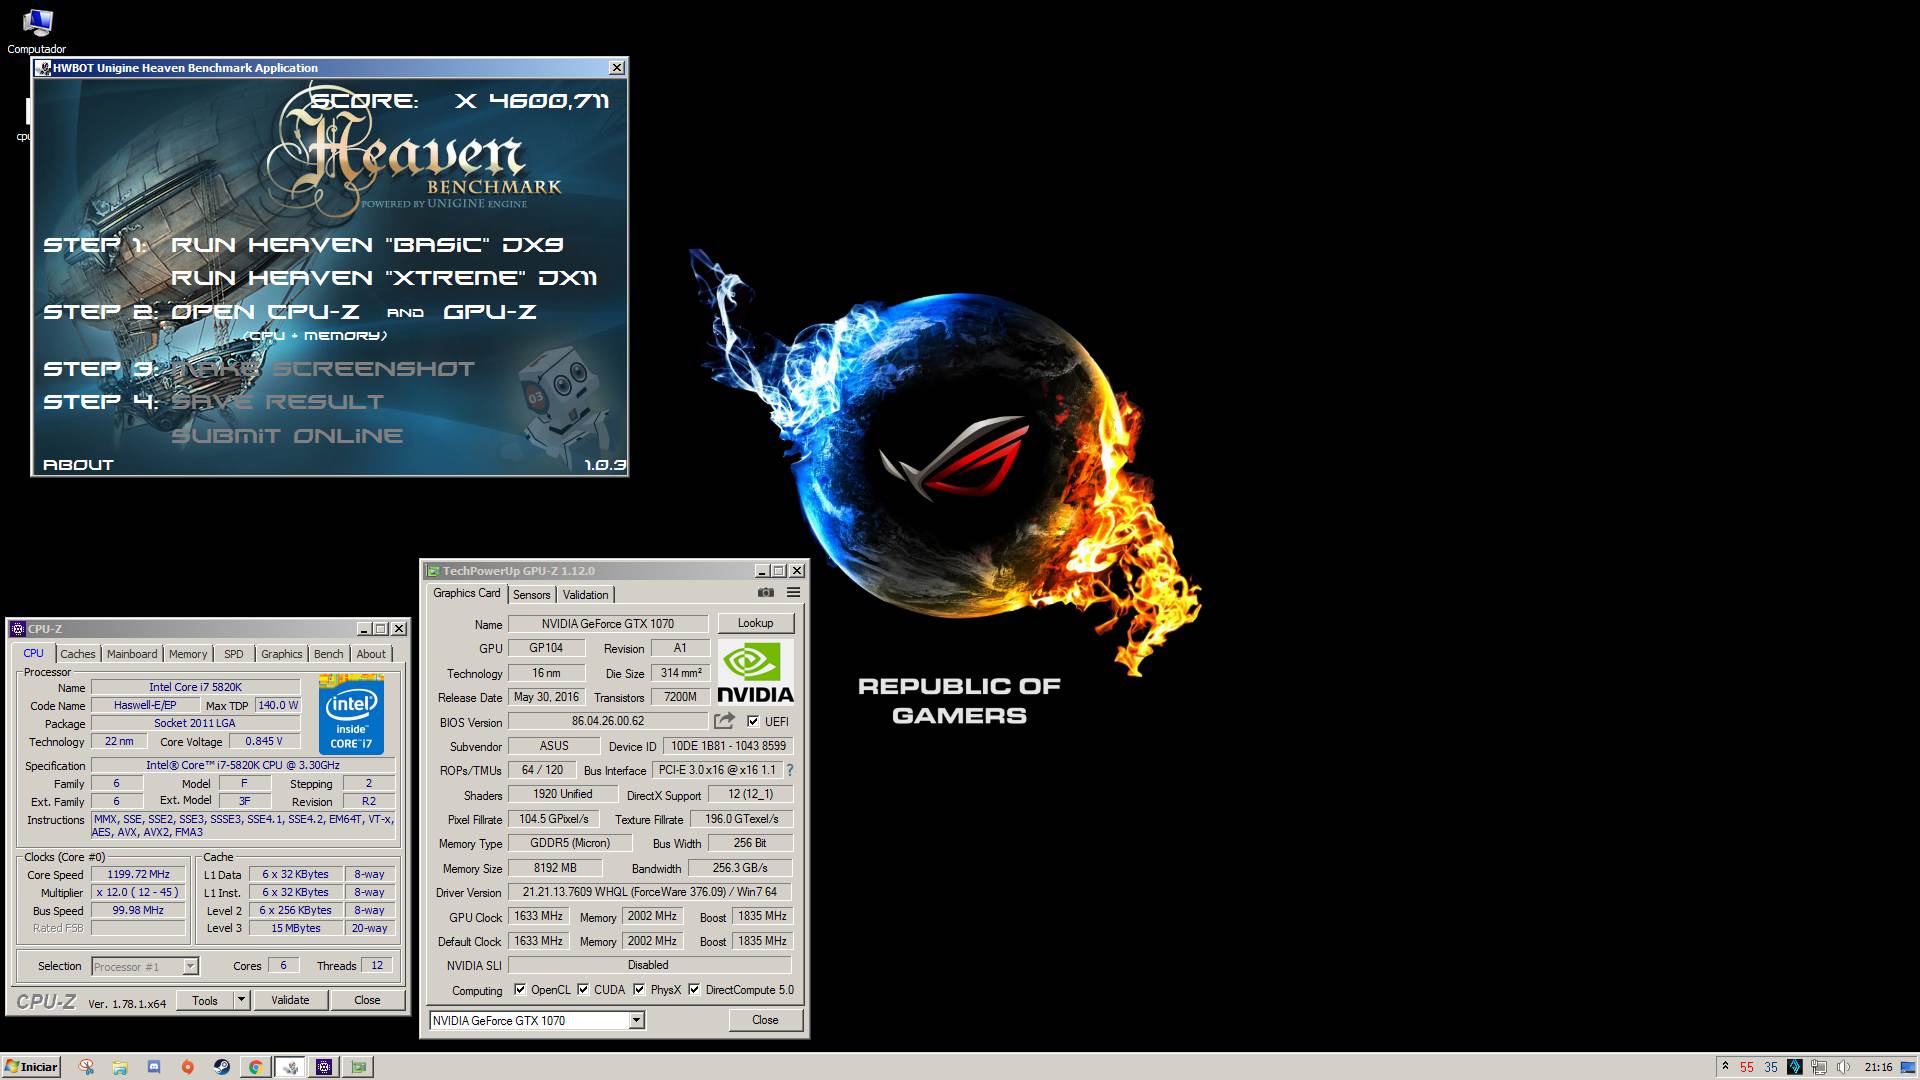Open the CPU-Z Processor selection dropdown

click(190, 966)
